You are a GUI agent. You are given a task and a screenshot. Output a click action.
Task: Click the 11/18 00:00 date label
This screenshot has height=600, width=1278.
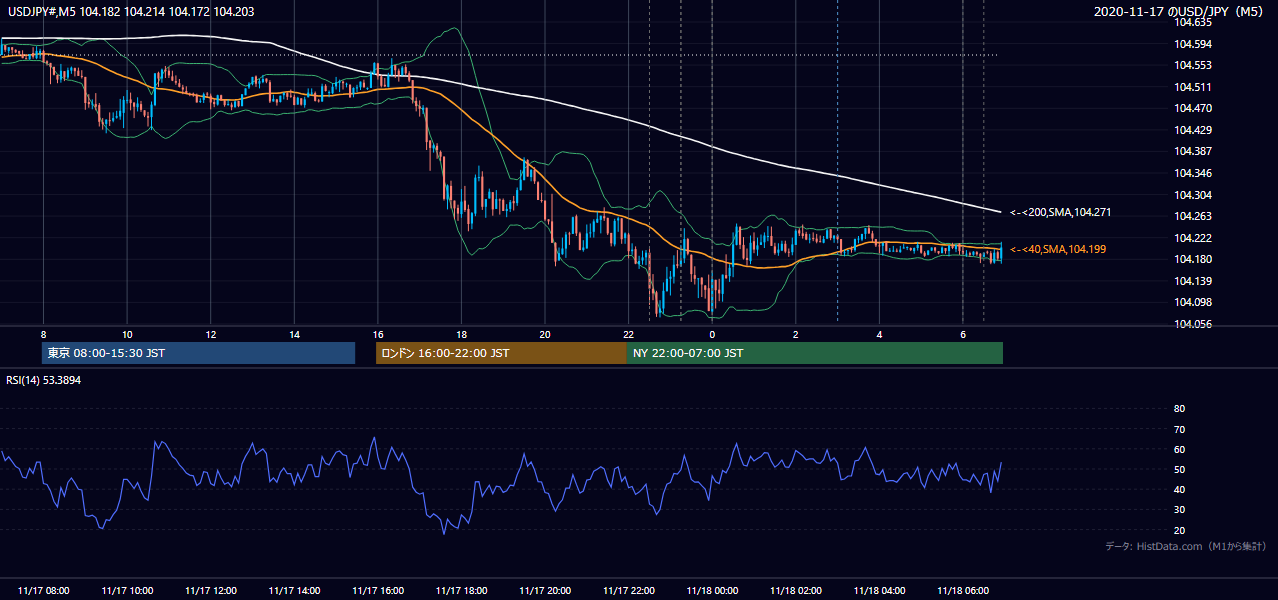tap(712, 591)
